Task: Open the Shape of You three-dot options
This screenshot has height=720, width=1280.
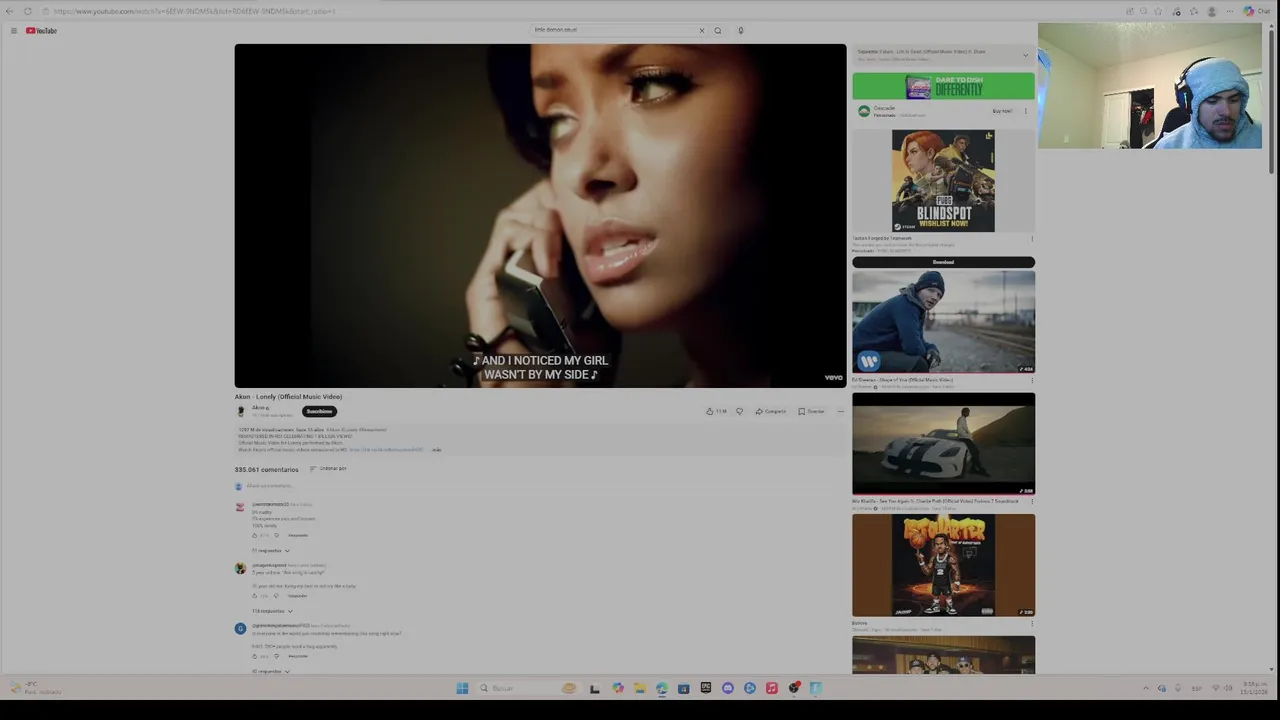Action: click(1032, 380)
